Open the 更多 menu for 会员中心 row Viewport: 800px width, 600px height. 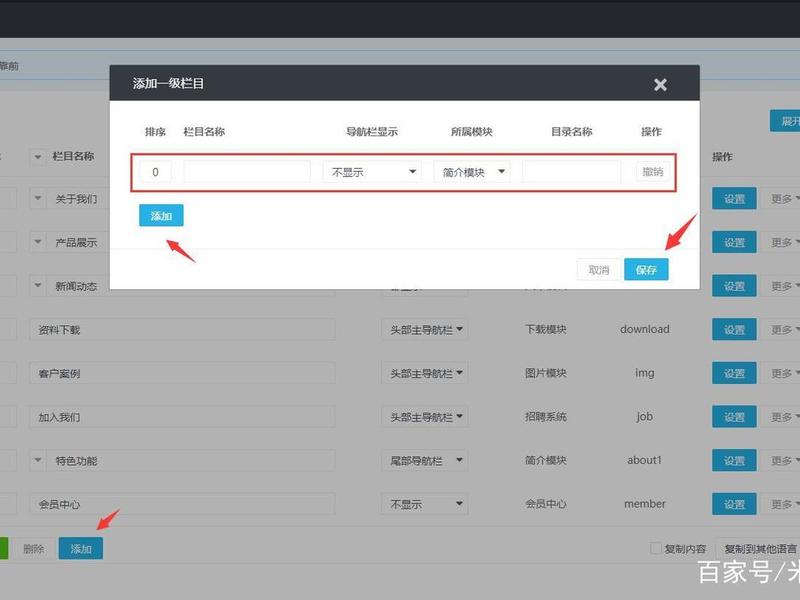pos(785,504)
